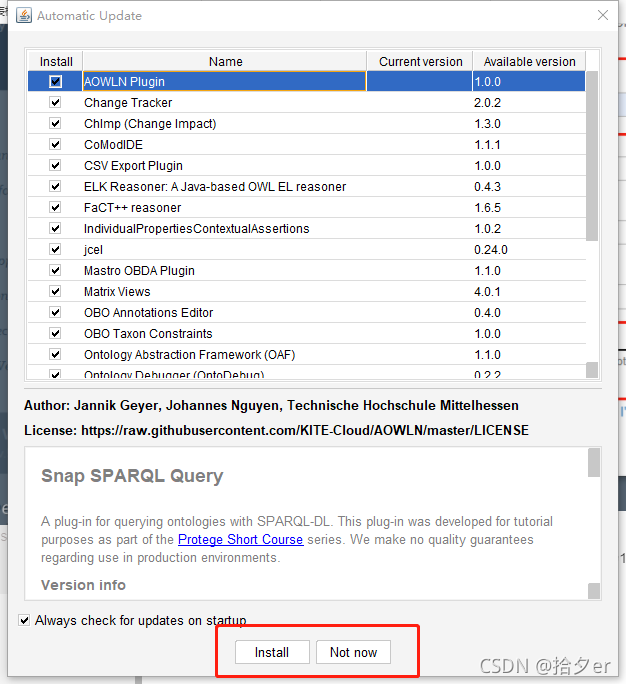Click the description pane scrollbar thumb

tap(594, 462)
